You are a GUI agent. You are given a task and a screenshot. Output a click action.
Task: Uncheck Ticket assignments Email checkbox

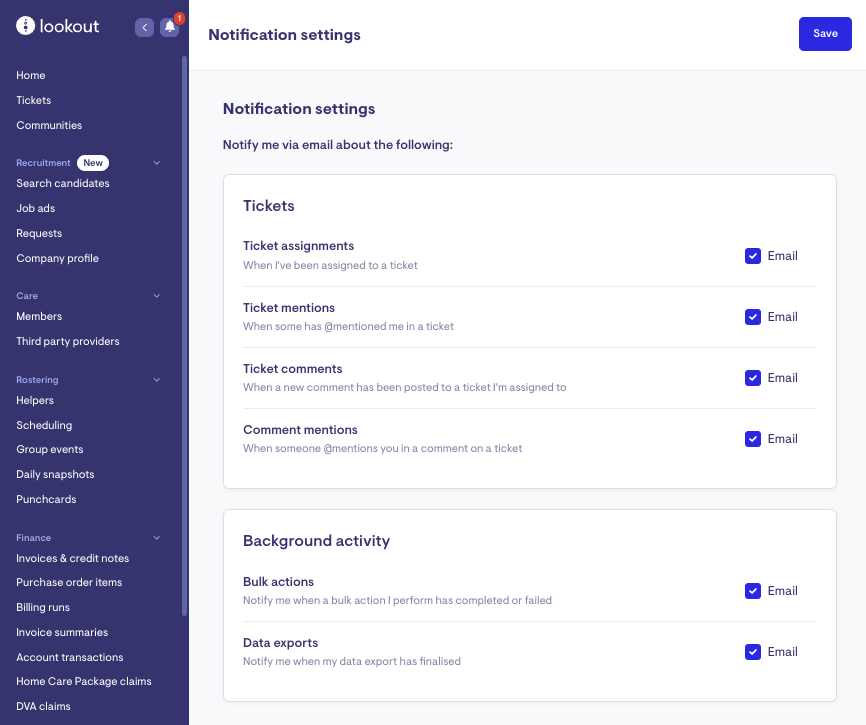click(x=753, y=256)
